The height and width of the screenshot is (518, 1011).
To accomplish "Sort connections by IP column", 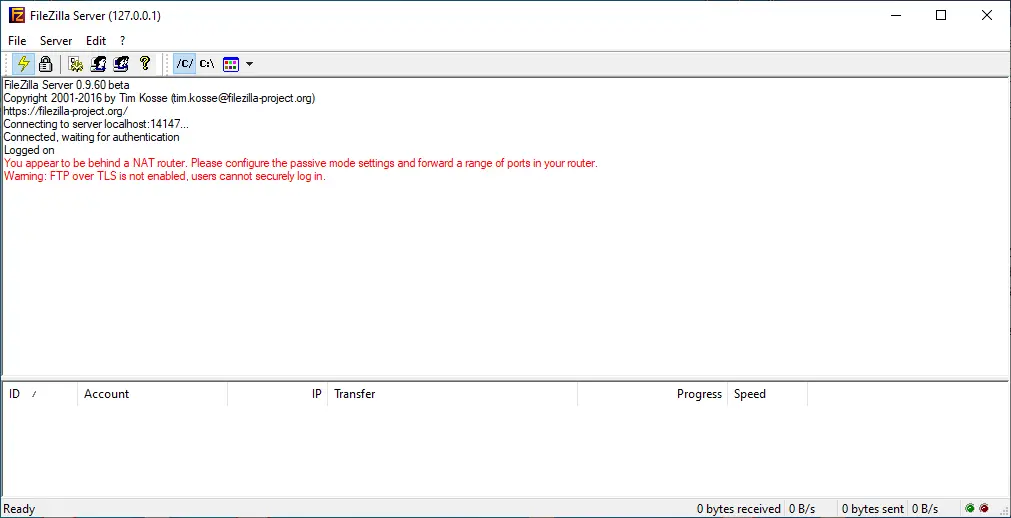I will pos(277,393).
